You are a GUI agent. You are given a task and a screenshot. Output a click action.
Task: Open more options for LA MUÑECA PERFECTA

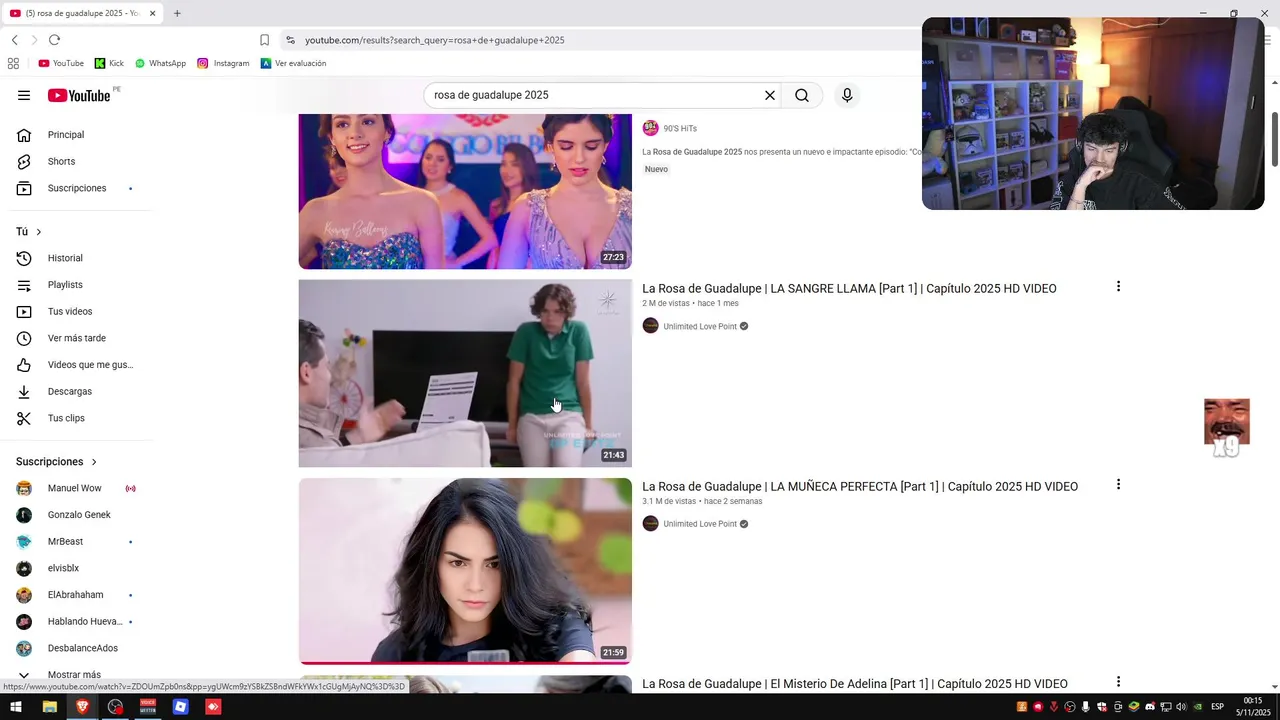click(1118, 485)
